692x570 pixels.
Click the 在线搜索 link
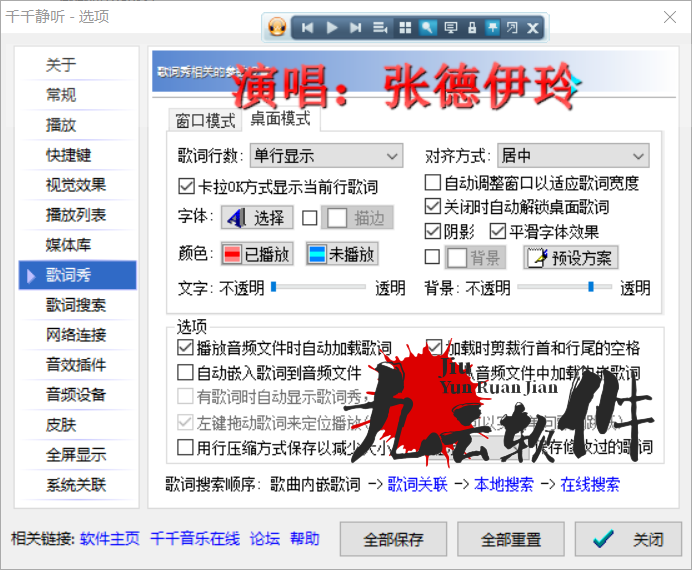coord(590,484)
